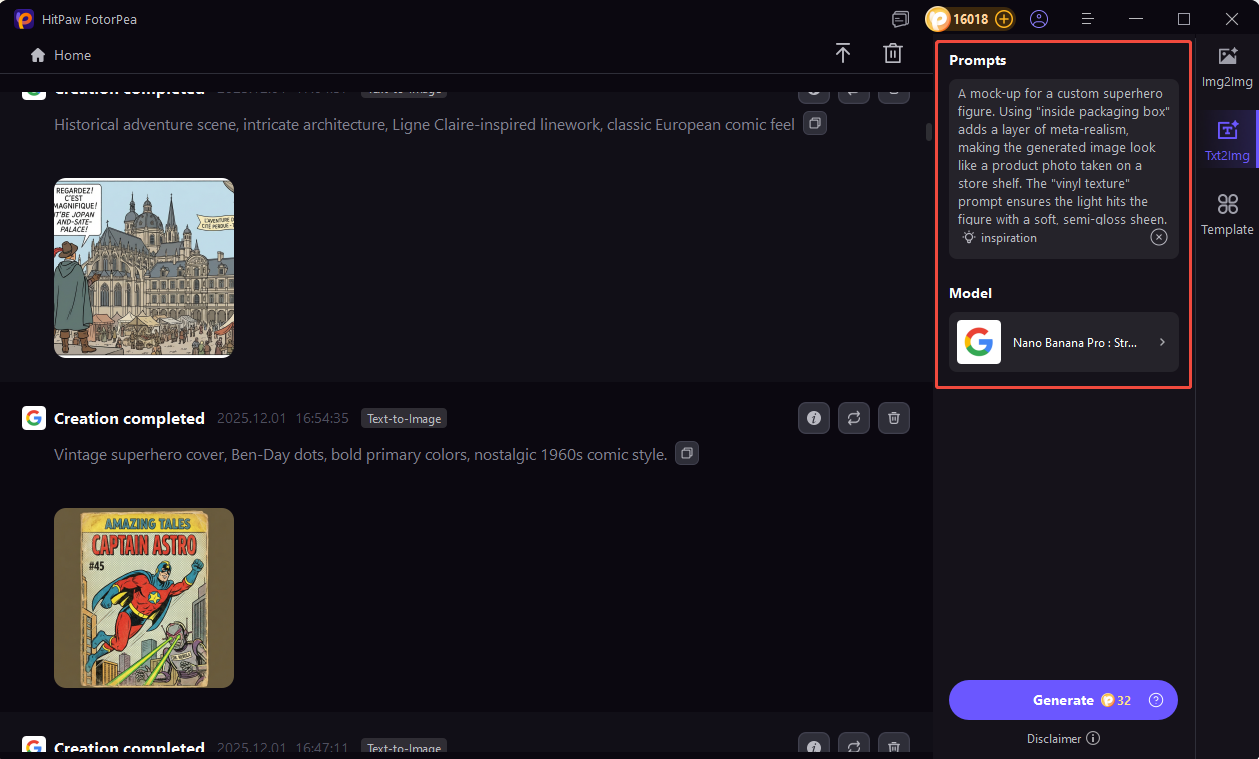Switch to the Img2Img tab
This screenshot has height=759, width=1259.
click(x=1227, y=65)
